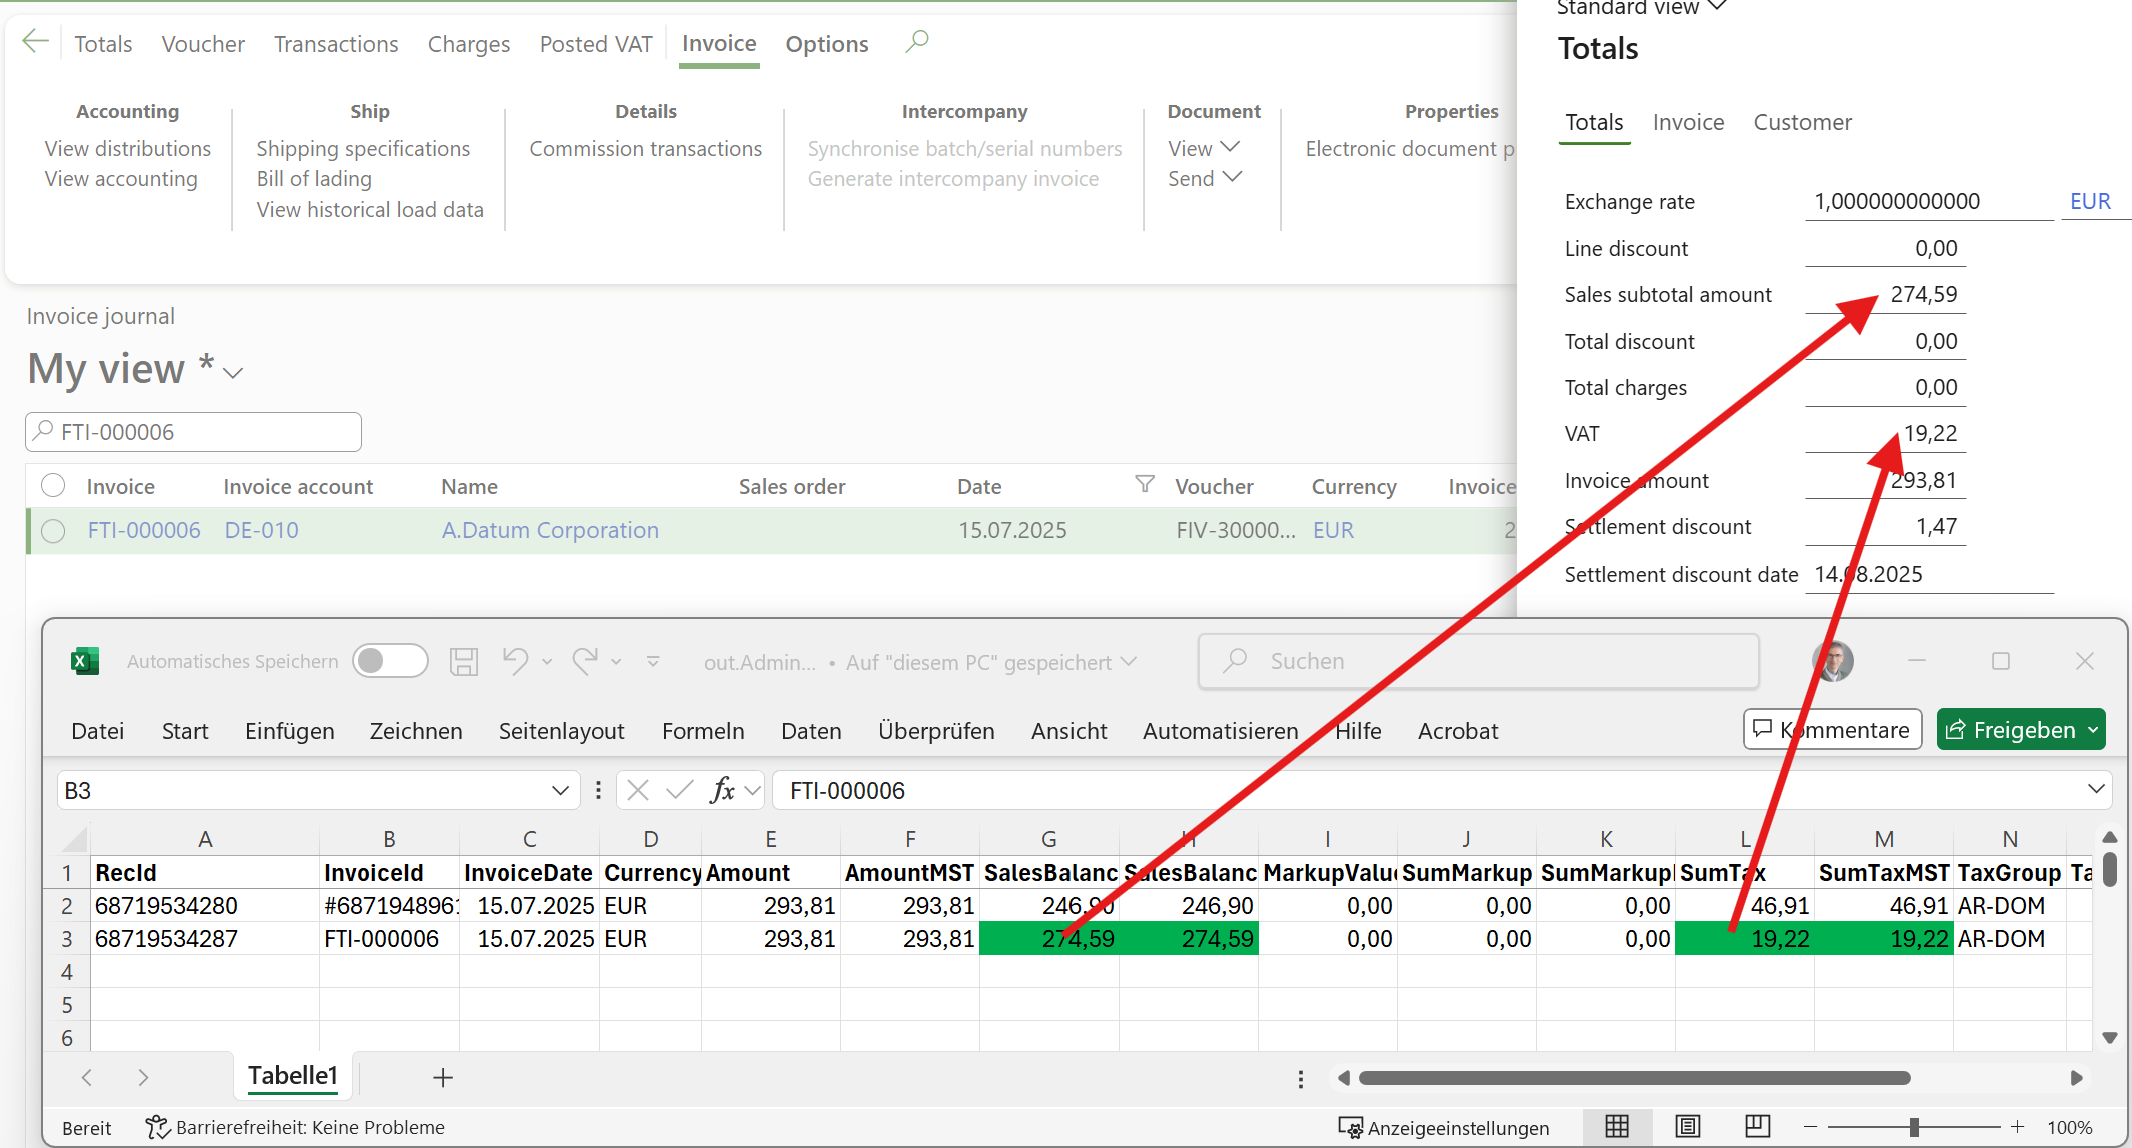Click the cancel X in formula bar
This screenshot has width=2132, height=1148.
pos(638,790)
